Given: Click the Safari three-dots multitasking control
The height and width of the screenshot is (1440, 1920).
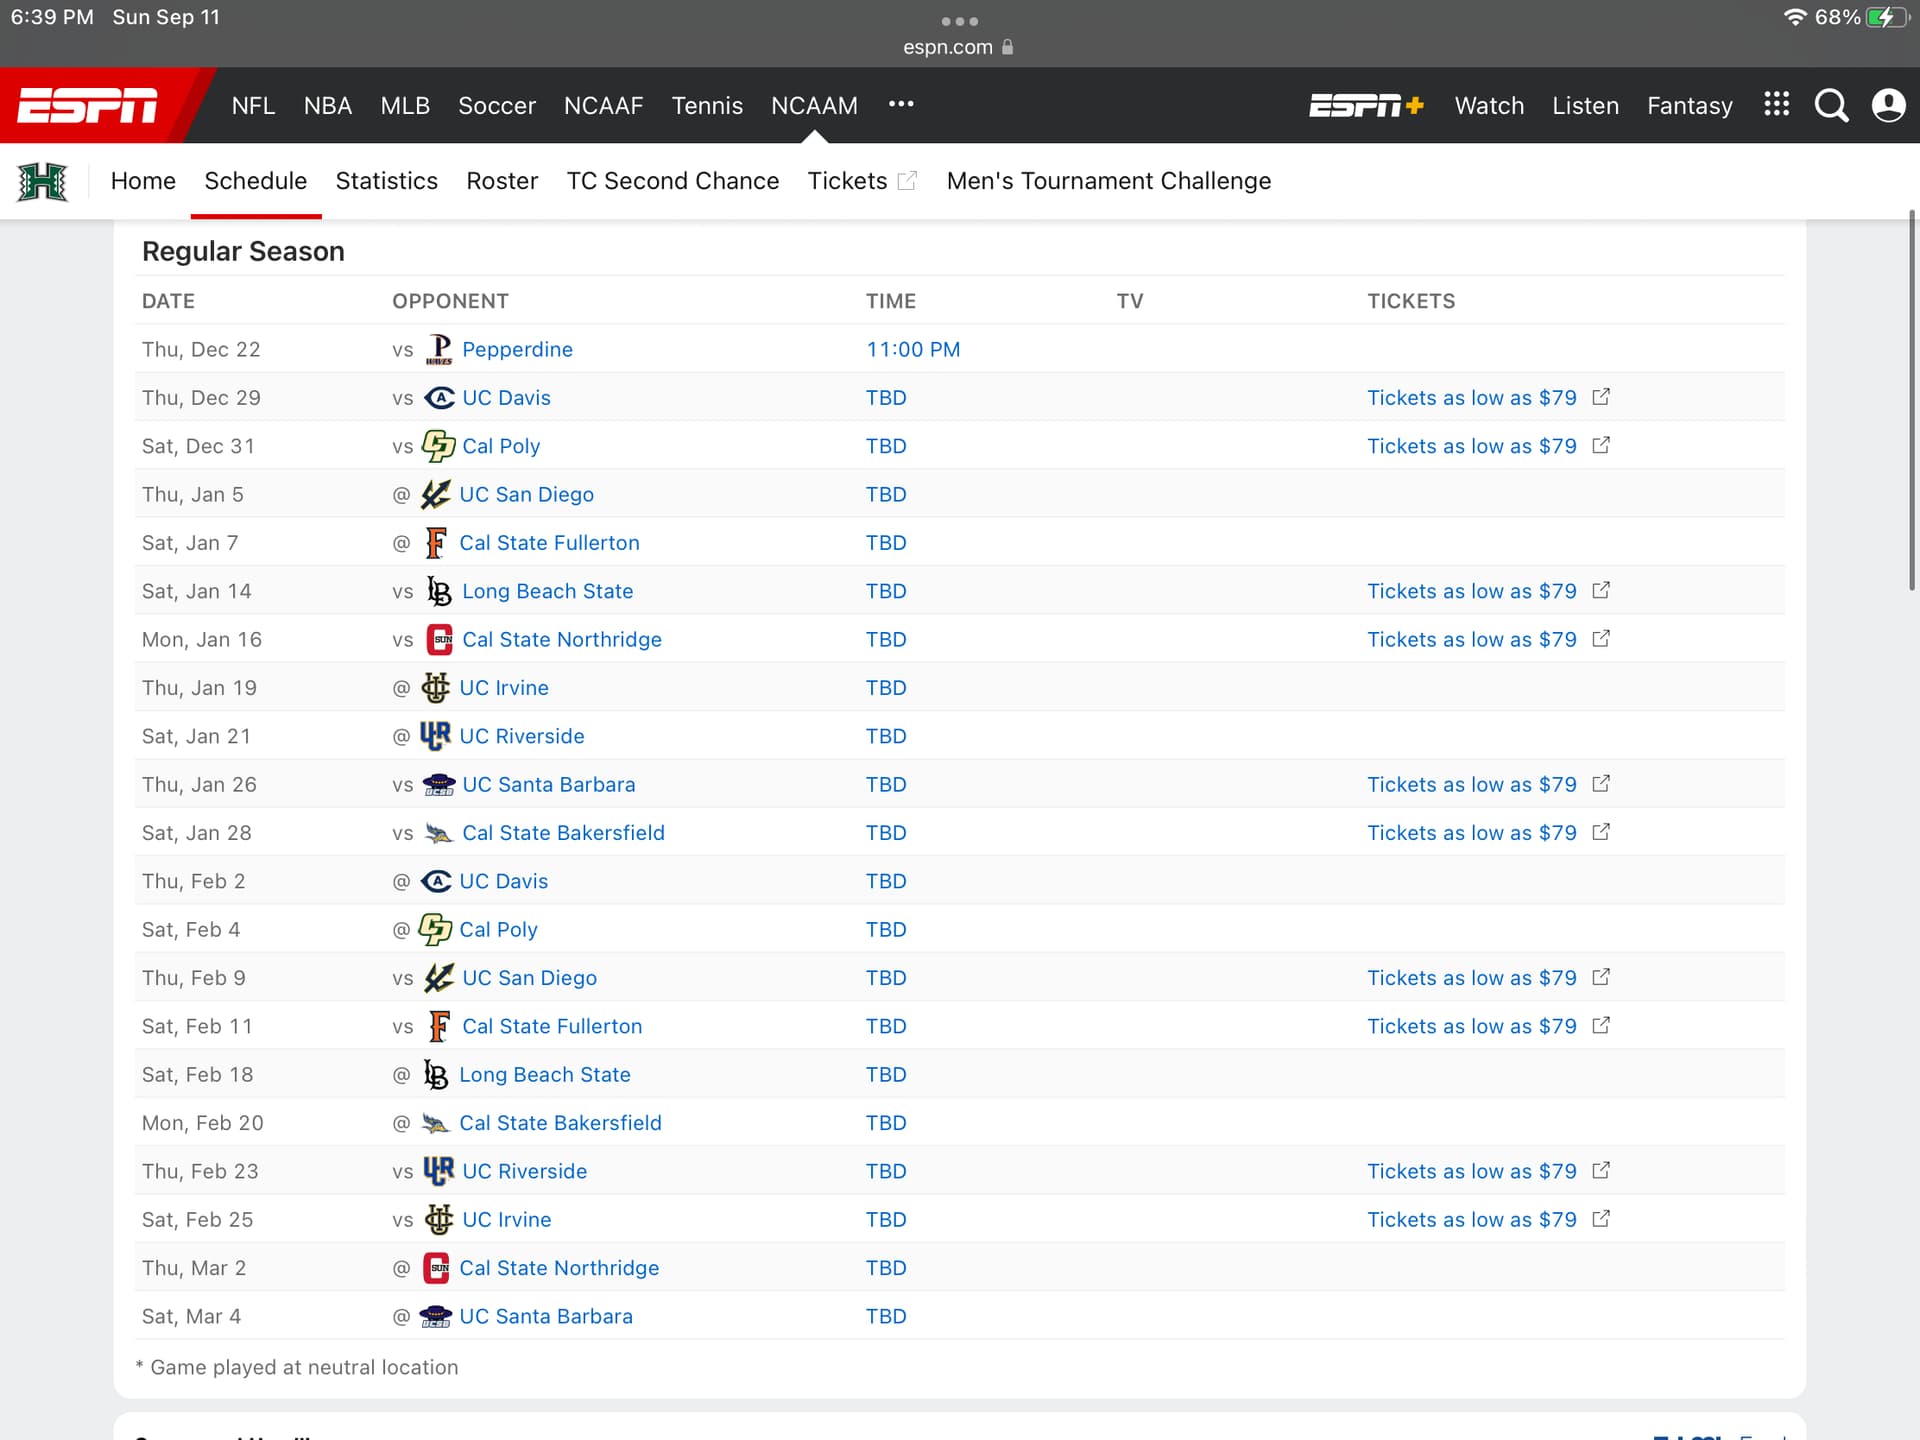Looking at the screenshot, I should pos(959,21).
